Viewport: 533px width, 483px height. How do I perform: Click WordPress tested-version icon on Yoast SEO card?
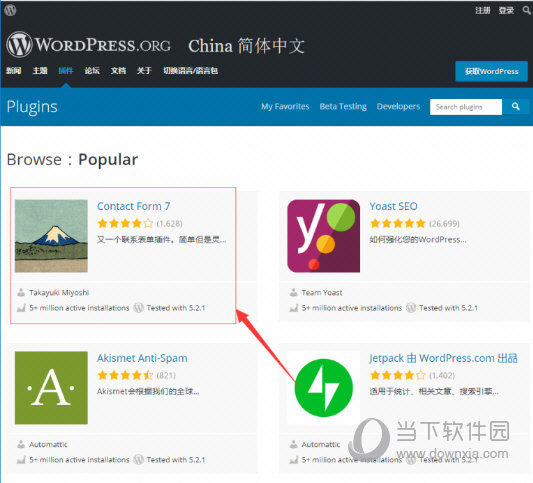[411, 308]
